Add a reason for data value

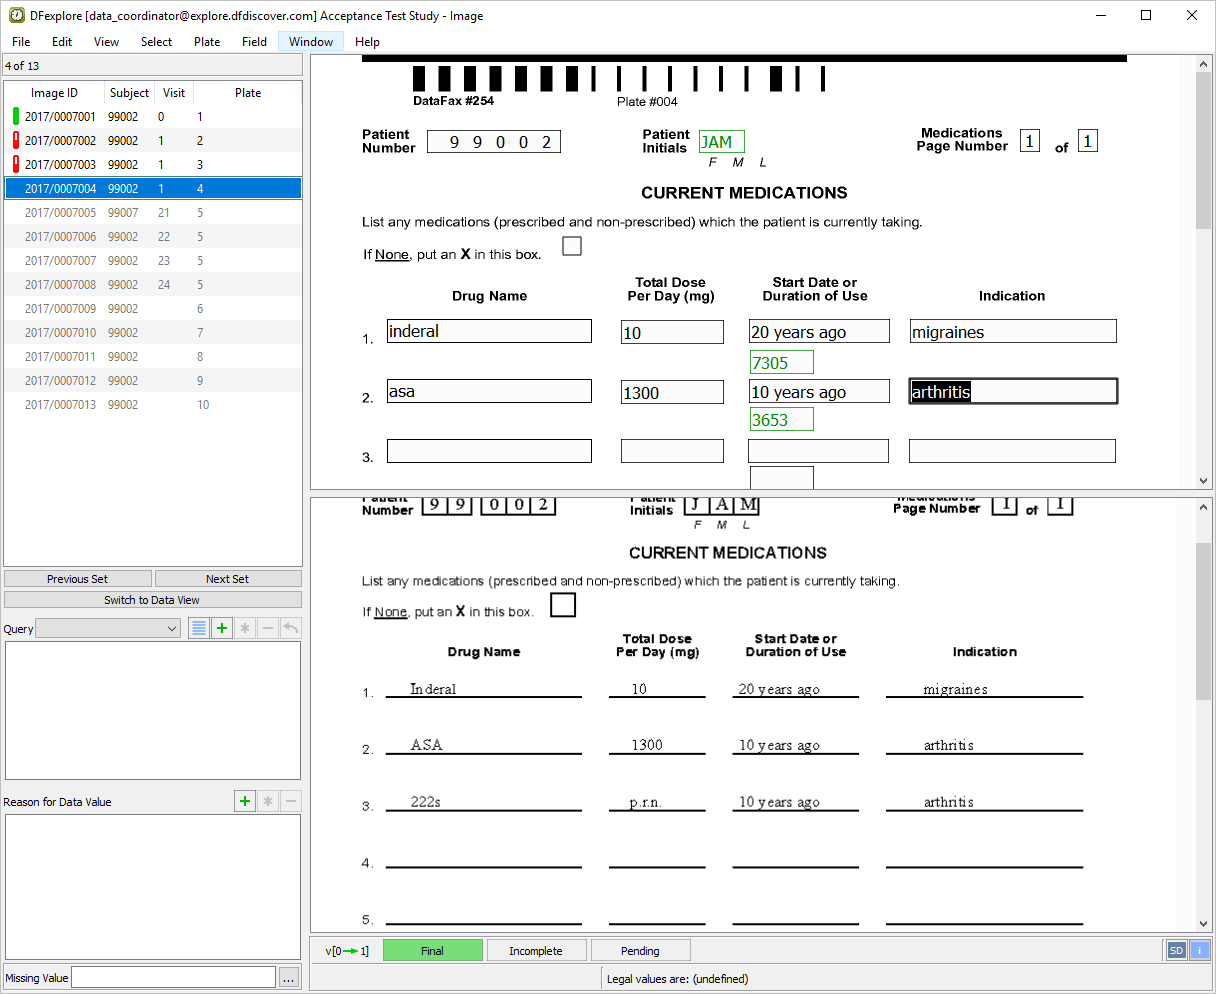(245, 801)
